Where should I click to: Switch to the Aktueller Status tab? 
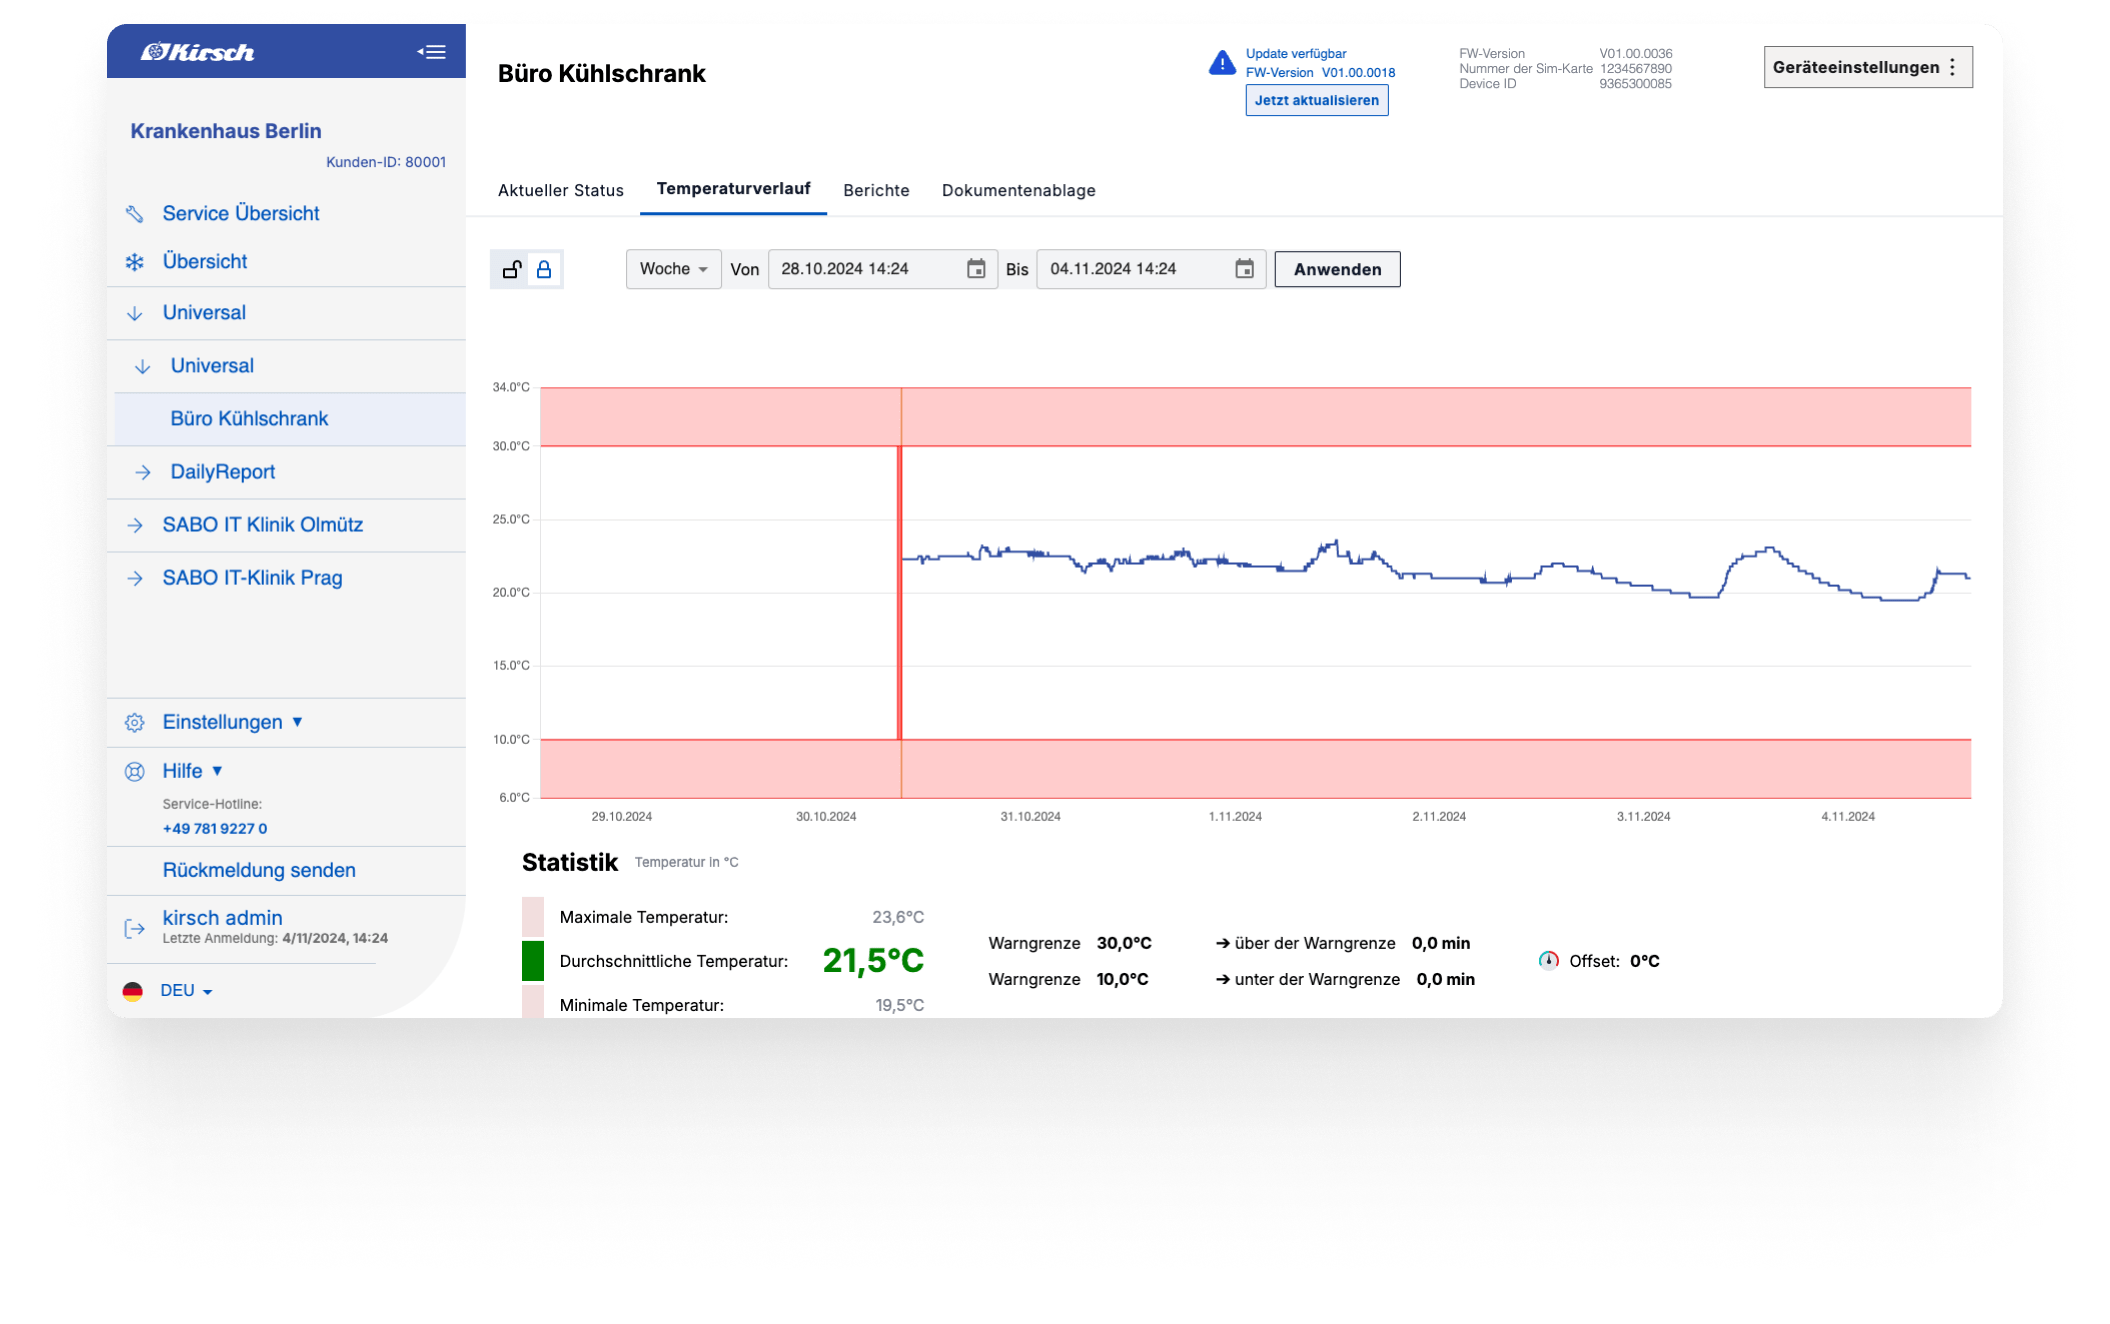(561, 190)
